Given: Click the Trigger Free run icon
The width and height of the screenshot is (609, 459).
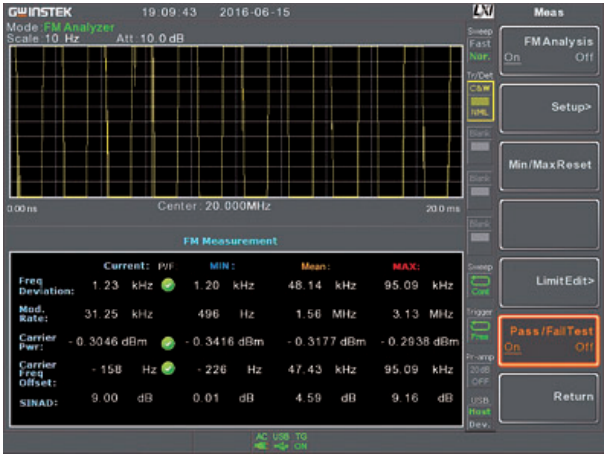Looking at the screenshot, I should [x=480, y=326].
